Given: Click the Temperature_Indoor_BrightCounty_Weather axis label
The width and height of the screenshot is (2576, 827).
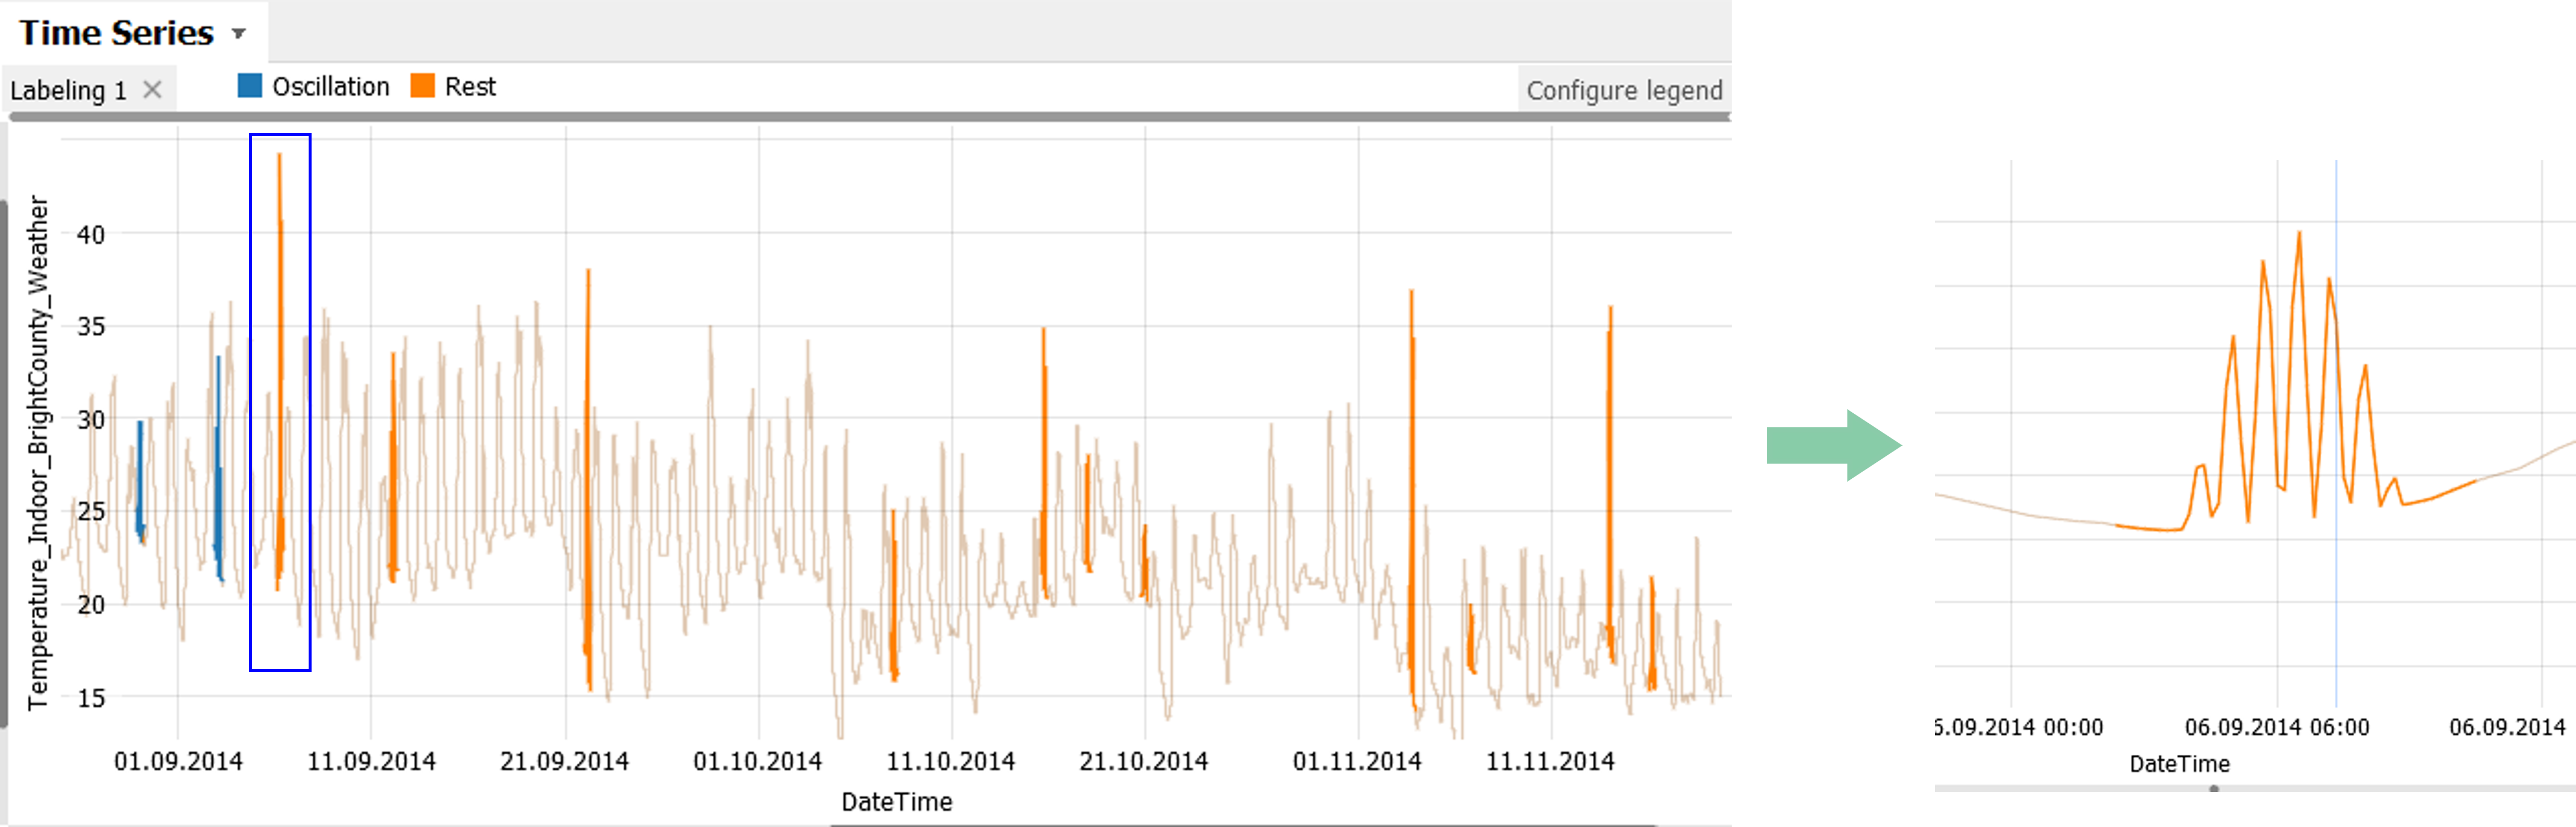Looking at the screenshot, I should 38,452.
